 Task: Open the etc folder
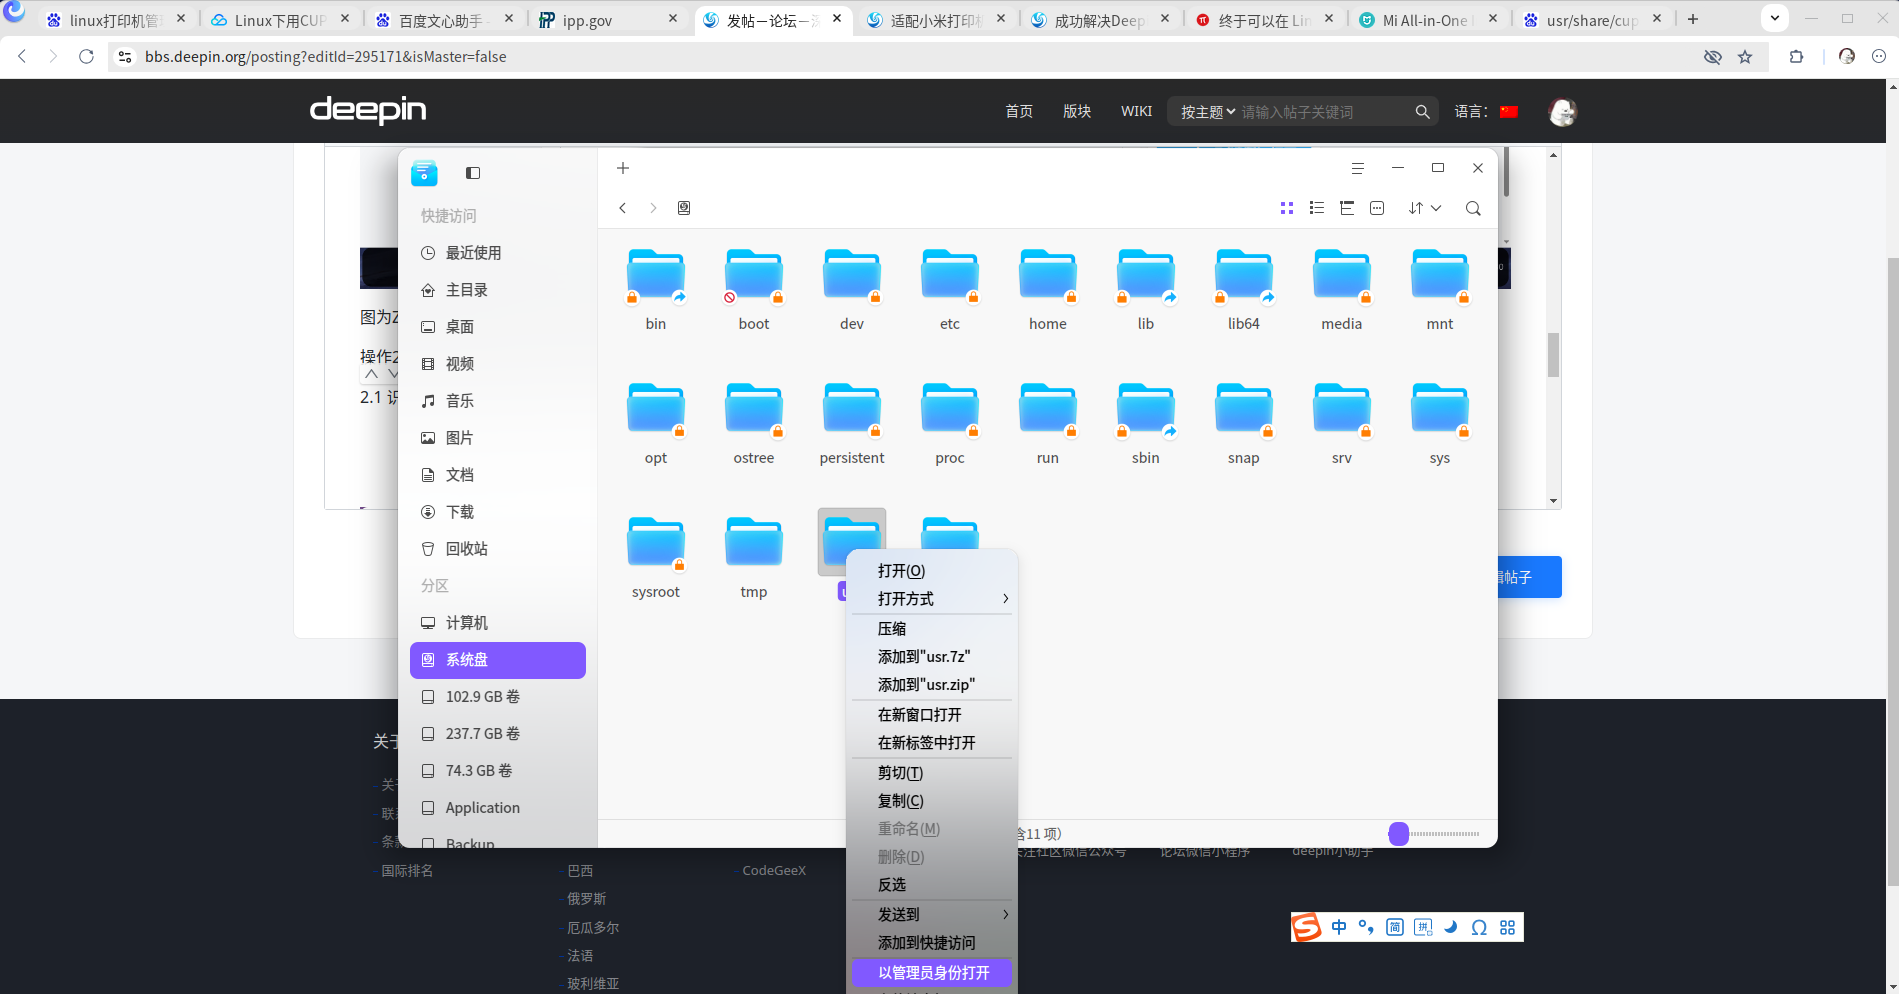(949, 278)
